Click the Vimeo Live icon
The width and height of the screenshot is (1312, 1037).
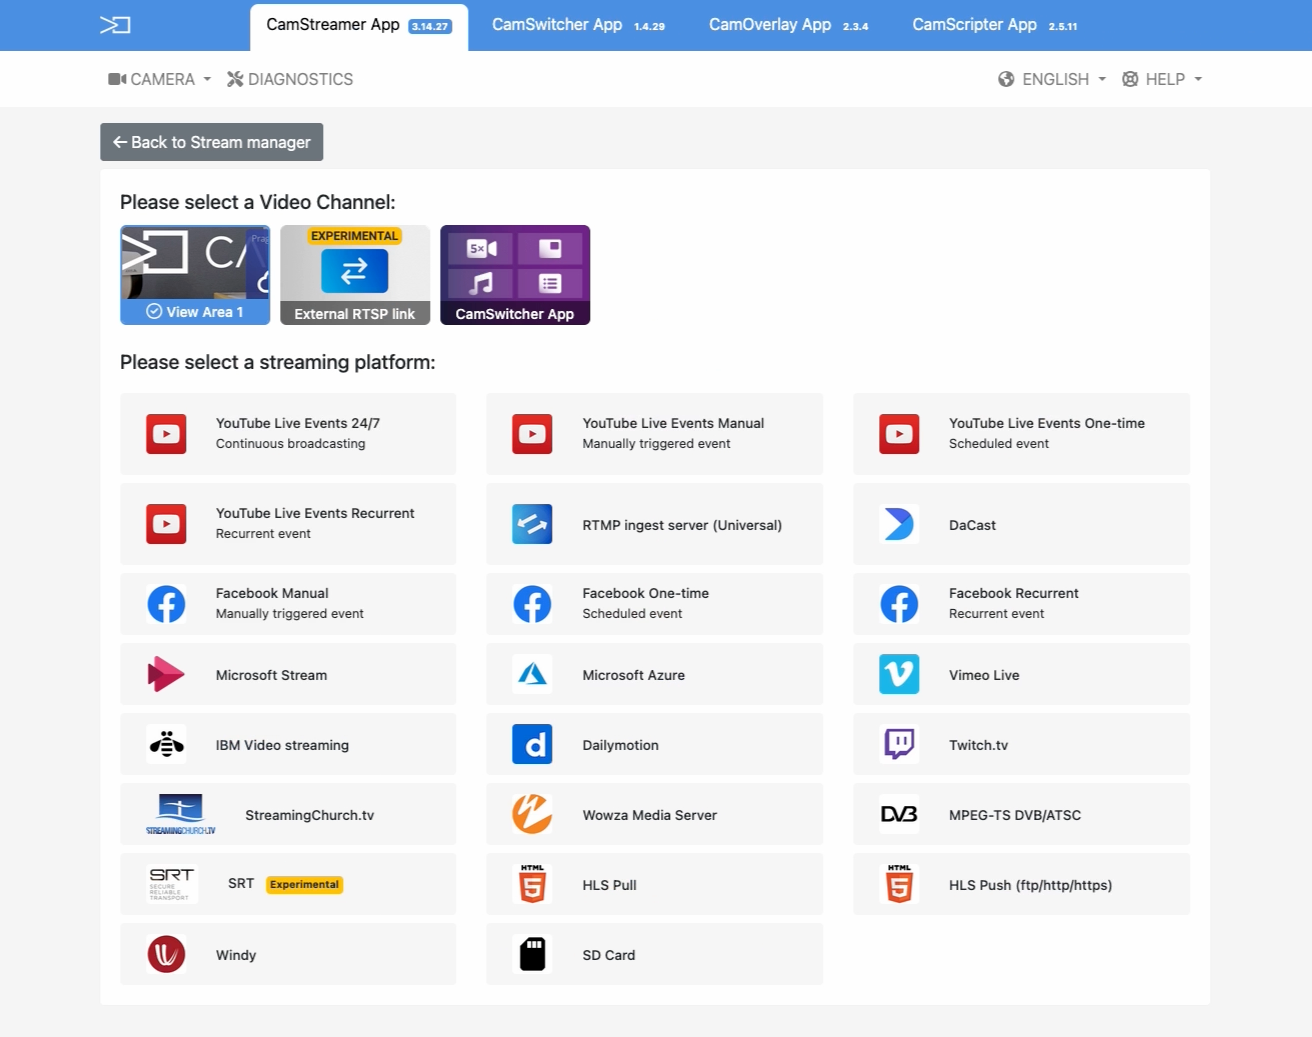899,674
